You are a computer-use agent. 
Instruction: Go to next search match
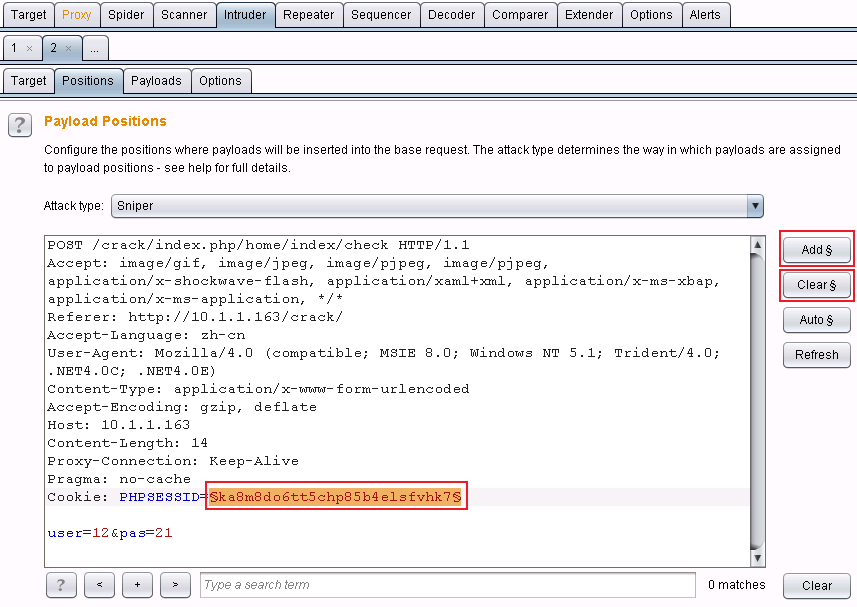click(x=175, y=585)
